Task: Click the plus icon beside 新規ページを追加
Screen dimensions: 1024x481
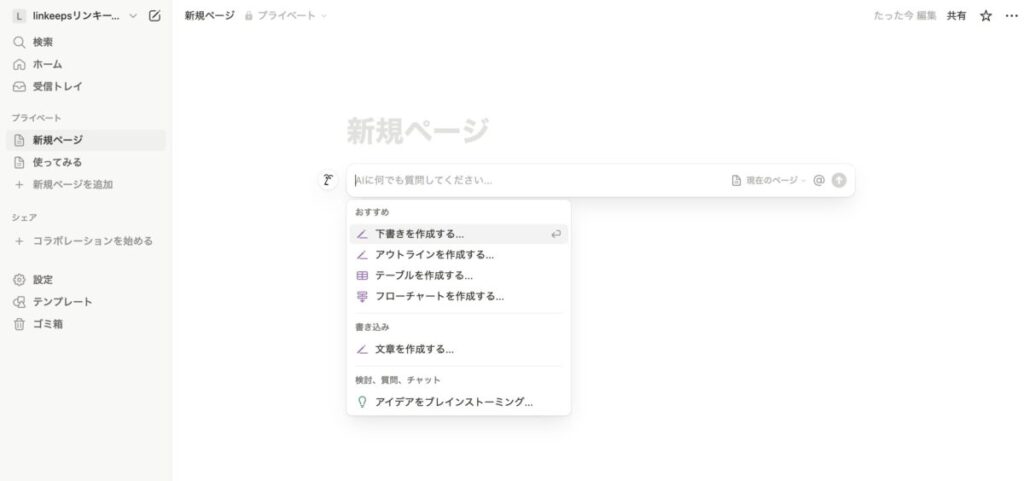Action: (x=20, y=185)
